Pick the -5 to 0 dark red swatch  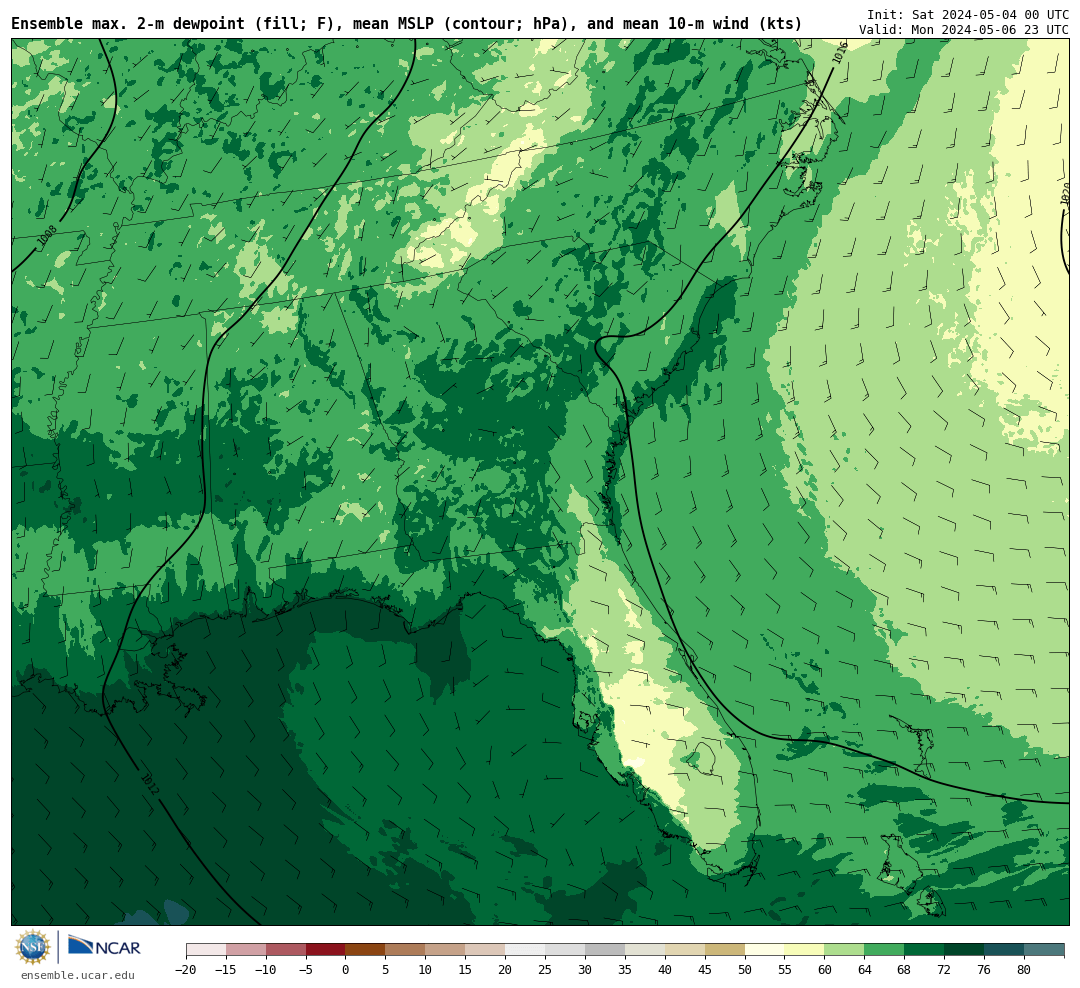[326, 950]
